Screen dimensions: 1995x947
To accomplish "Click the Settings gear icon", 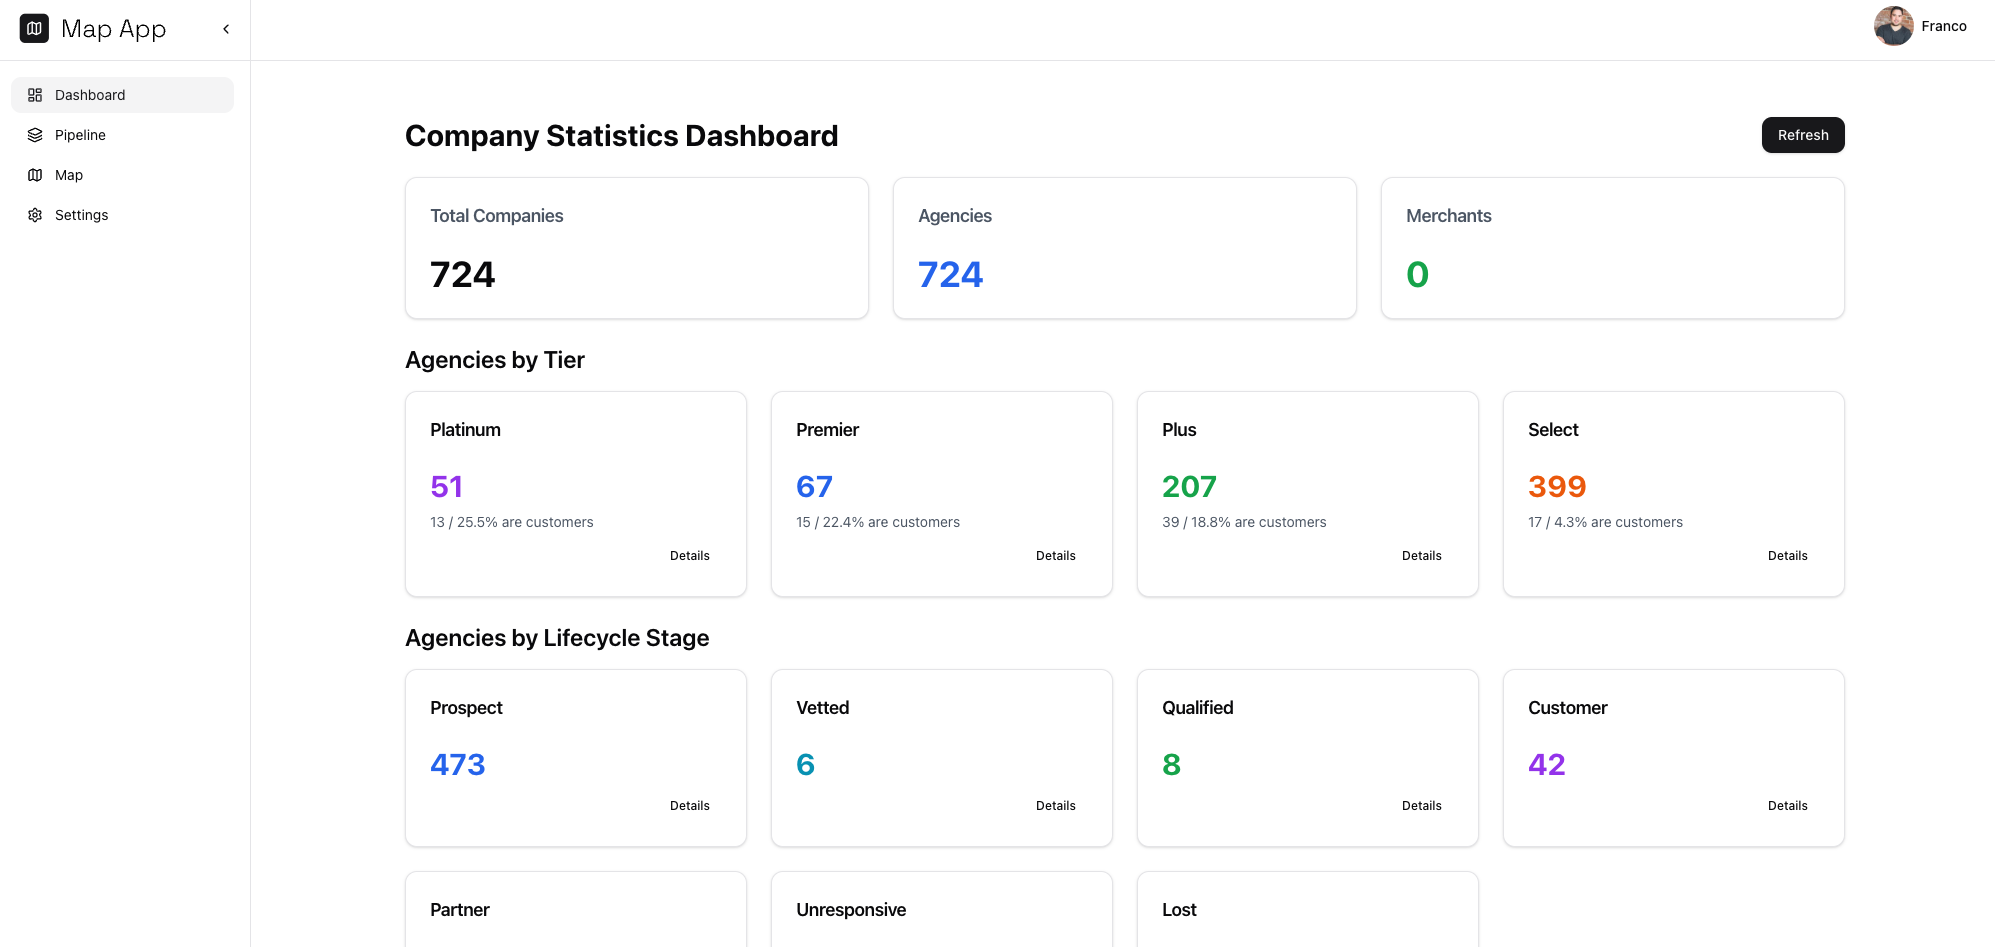I will coord(35,214).
